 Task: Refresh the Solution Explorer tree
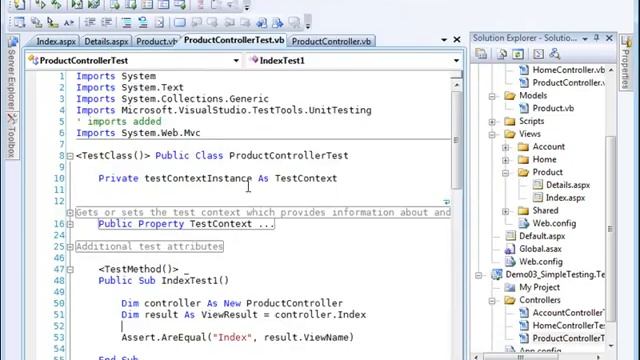point(518,53)
